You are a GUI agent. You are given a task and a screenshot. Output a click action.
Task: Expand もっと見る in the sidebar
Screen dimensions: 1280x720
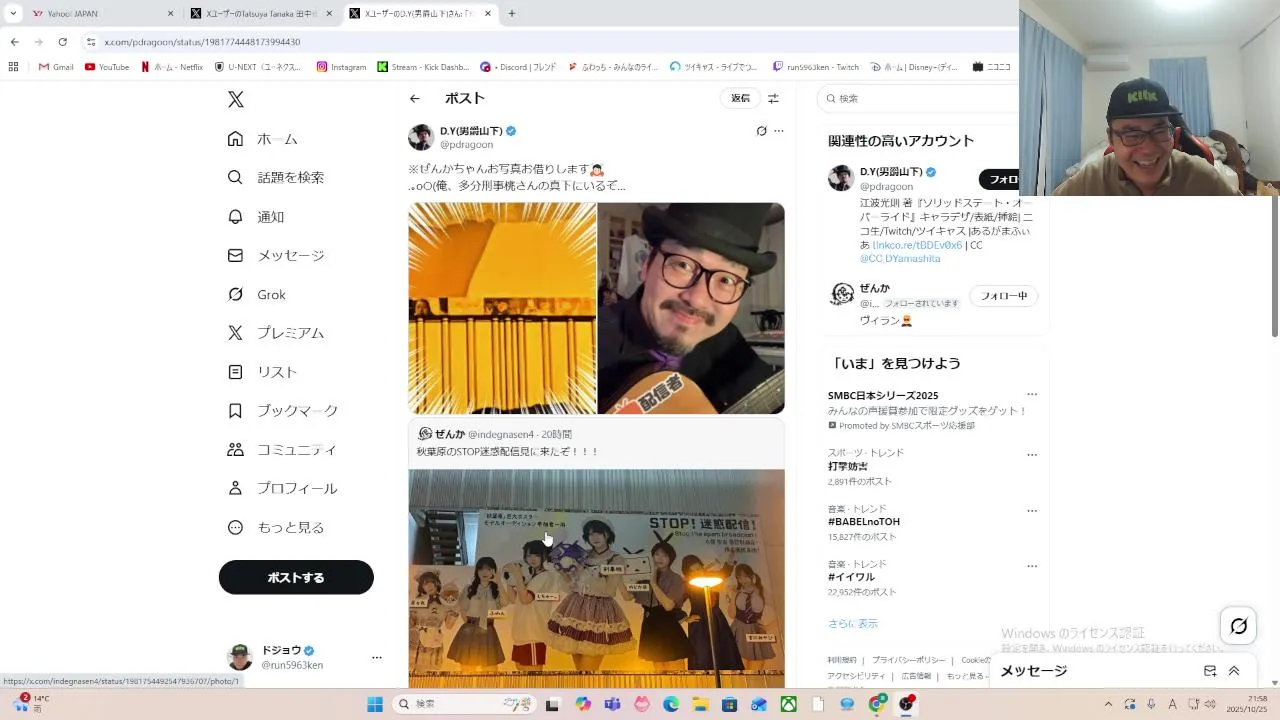[x=276, y=527]
